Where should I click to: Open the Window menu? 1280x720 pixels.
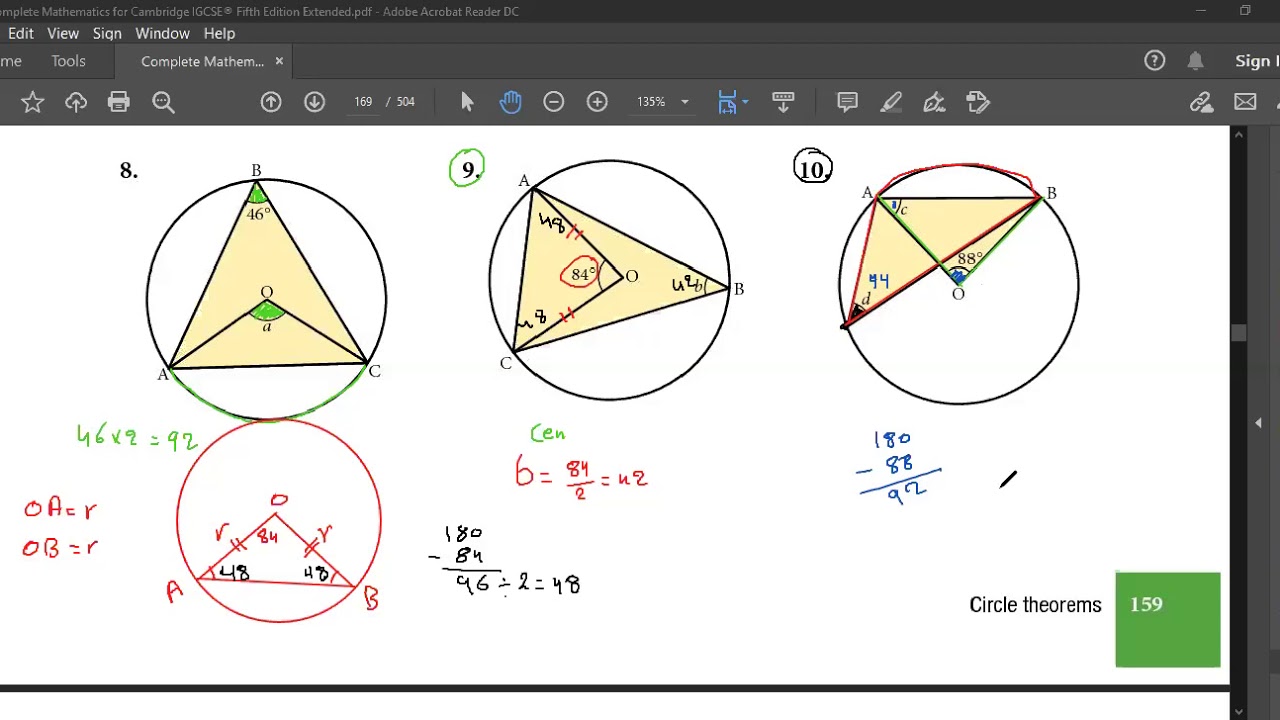point(162,33)
